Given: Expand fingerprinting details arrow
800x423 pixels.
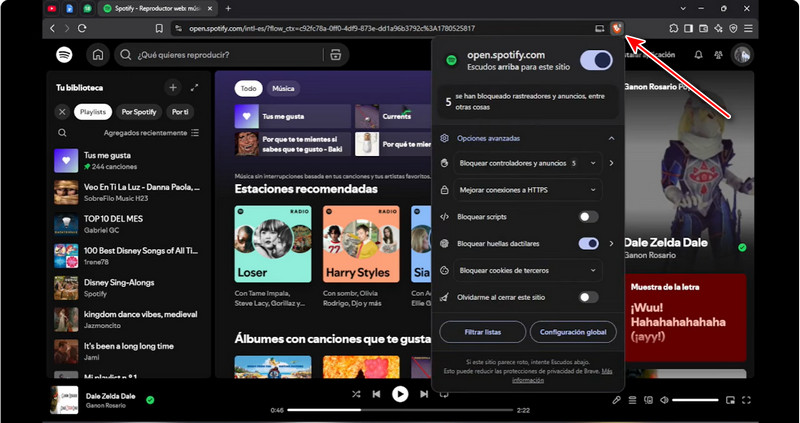Looking at the screenshot, I should tap(611, 243).
